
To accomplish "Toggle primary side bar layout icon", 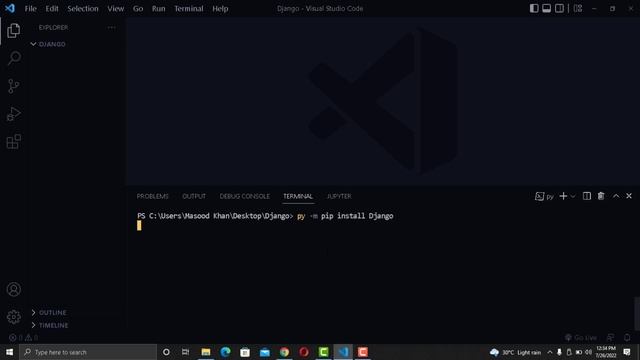I will [x=534, y=8].
